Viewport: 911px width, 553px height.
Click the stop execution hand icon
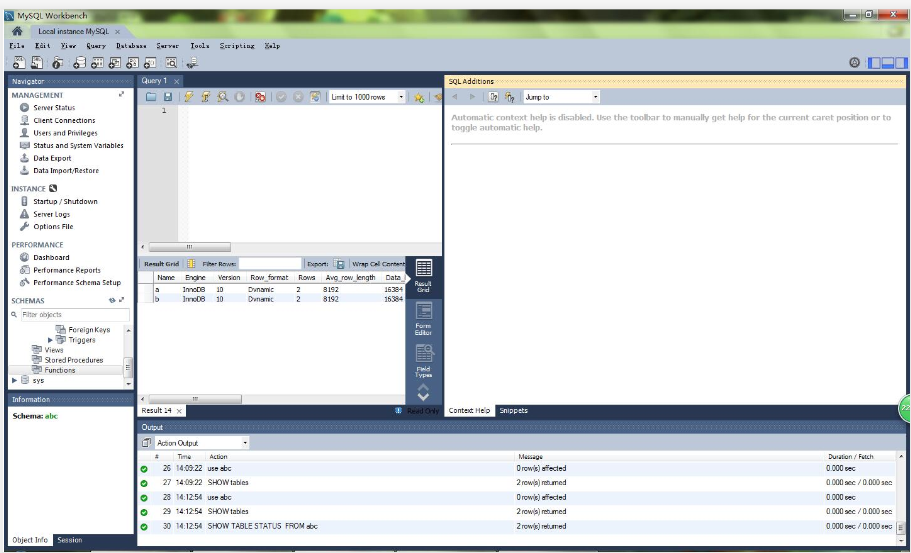click(x=239, y=97)
